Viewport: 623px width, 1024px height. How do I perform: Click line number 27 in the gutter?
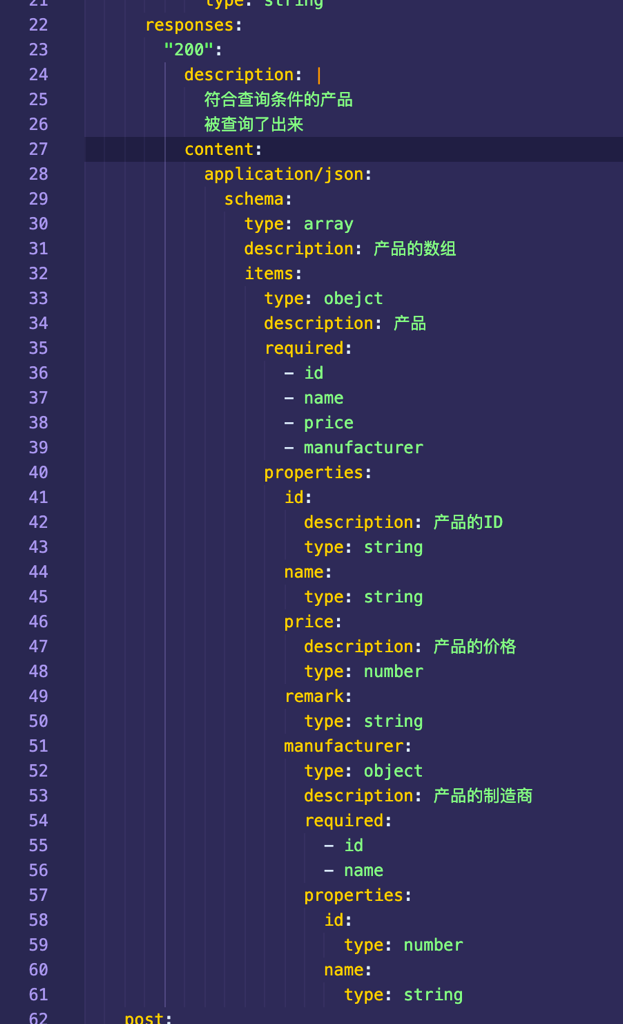[38, 149]
